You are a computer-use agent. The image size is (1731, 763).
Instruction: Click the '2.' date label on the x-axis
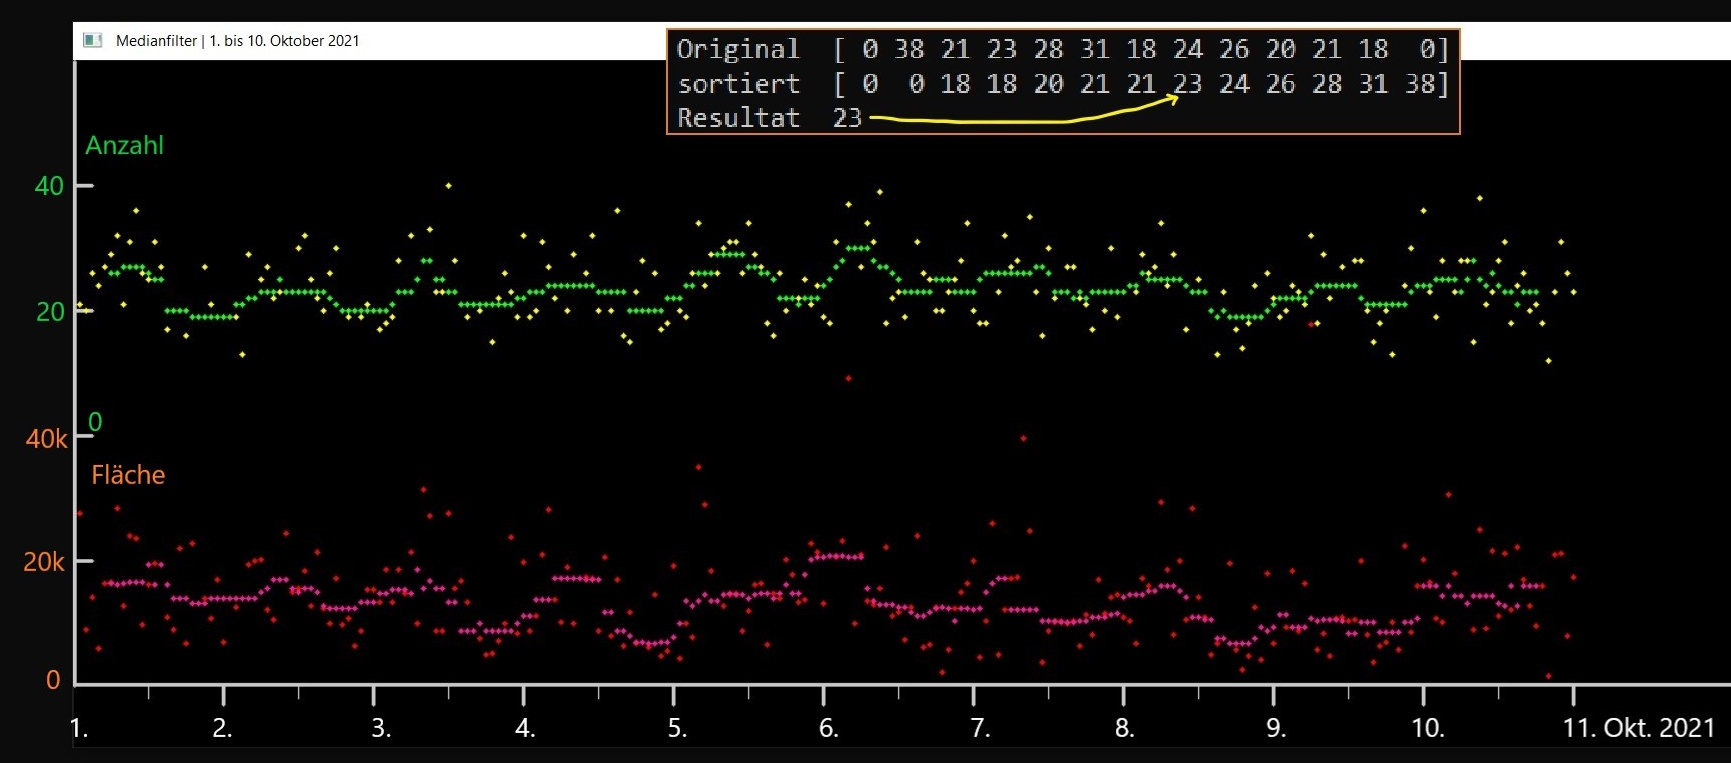(x=222, y=728)
